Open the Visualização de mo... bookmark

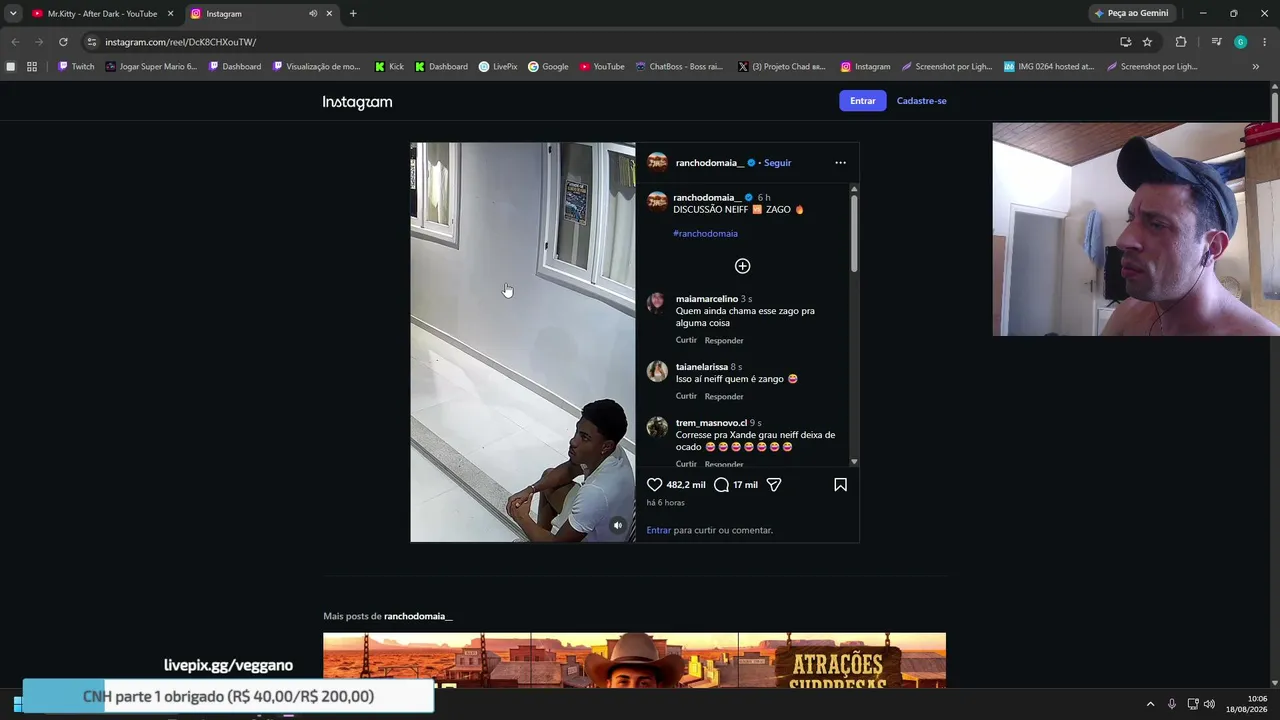click(317, 67)
